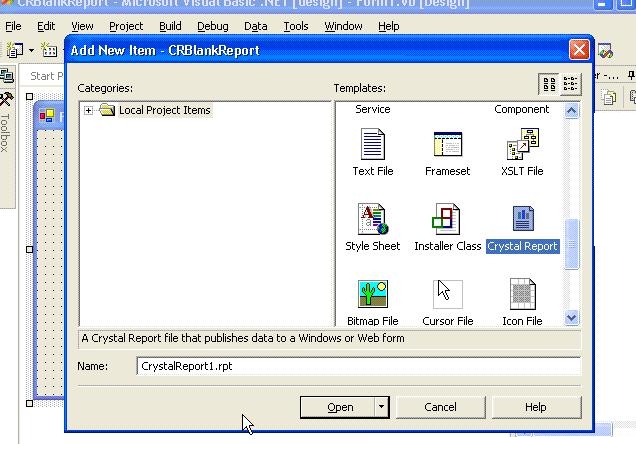The height and width of the screenshot is (473, 636).
Task: Choose the XSLT File template
Action: tap(522, 146)
